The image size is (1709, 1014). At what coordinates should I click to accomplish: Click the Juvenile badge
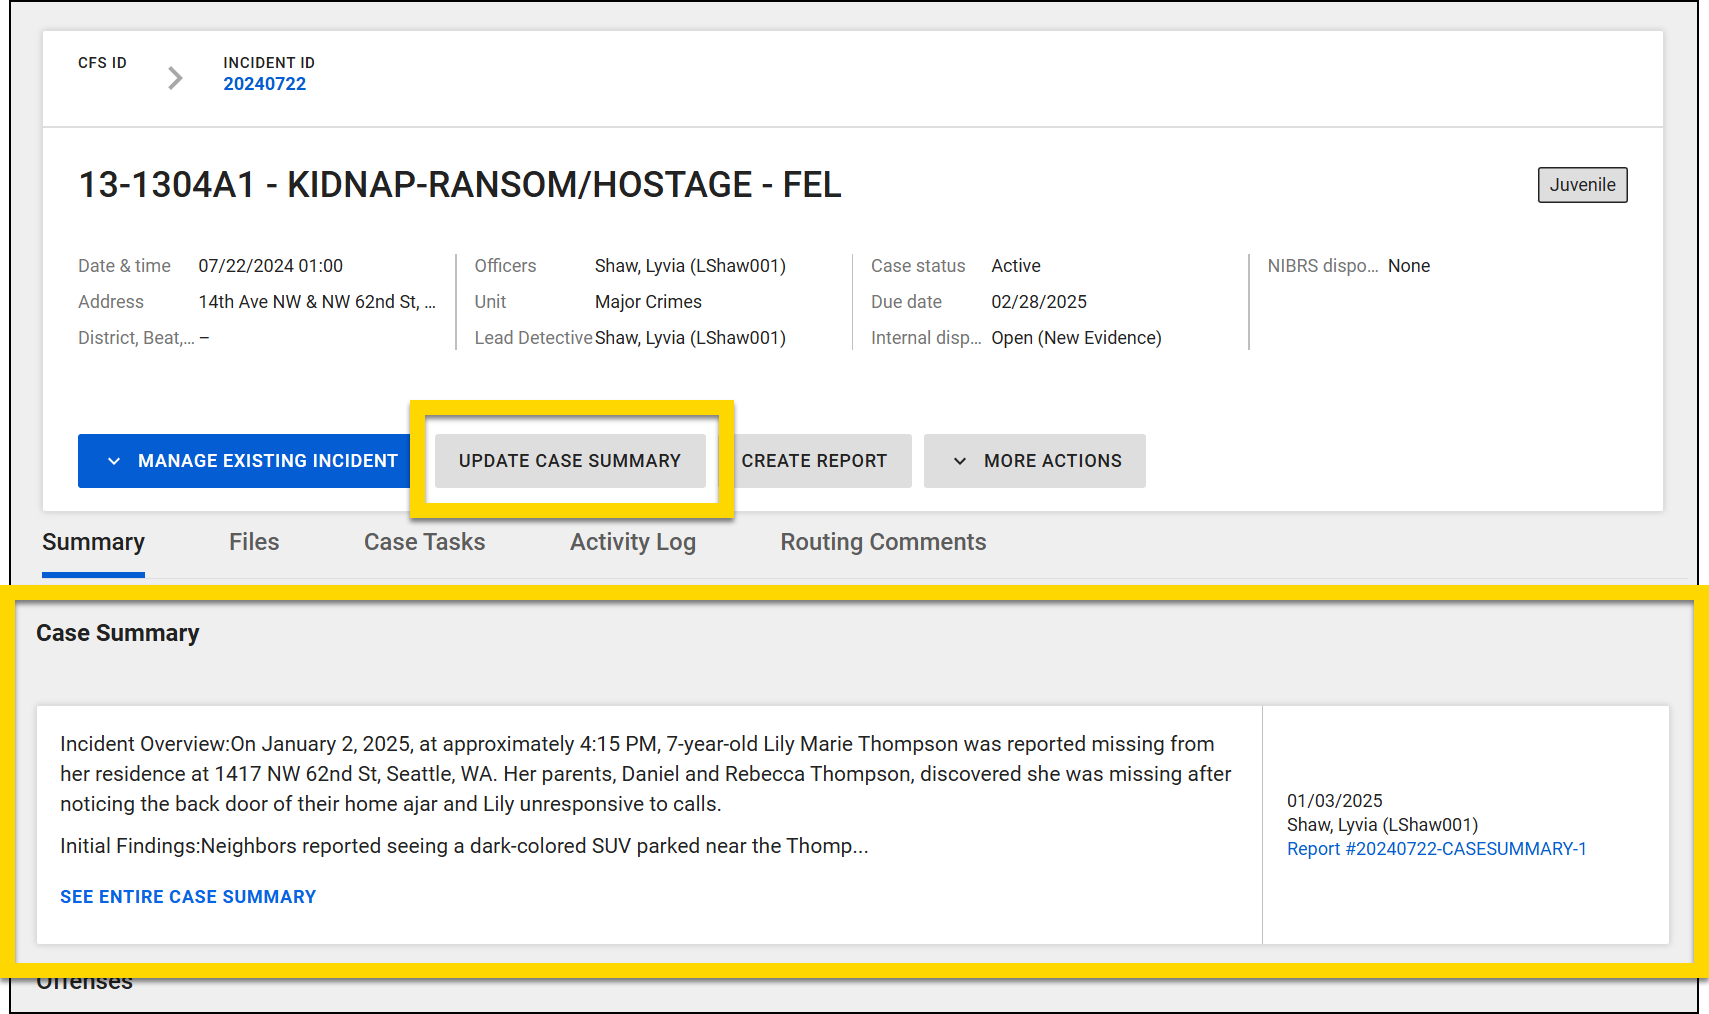click(1582, 185)
